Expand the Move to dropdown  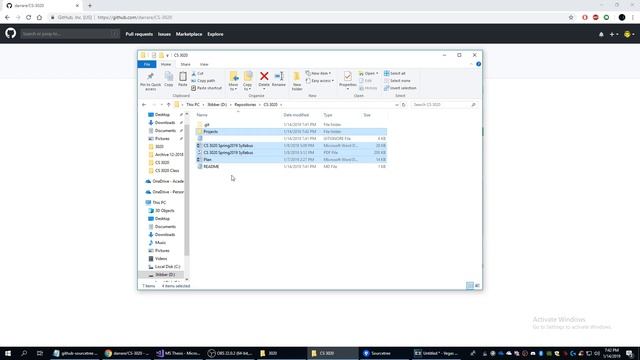click(233, 89)
